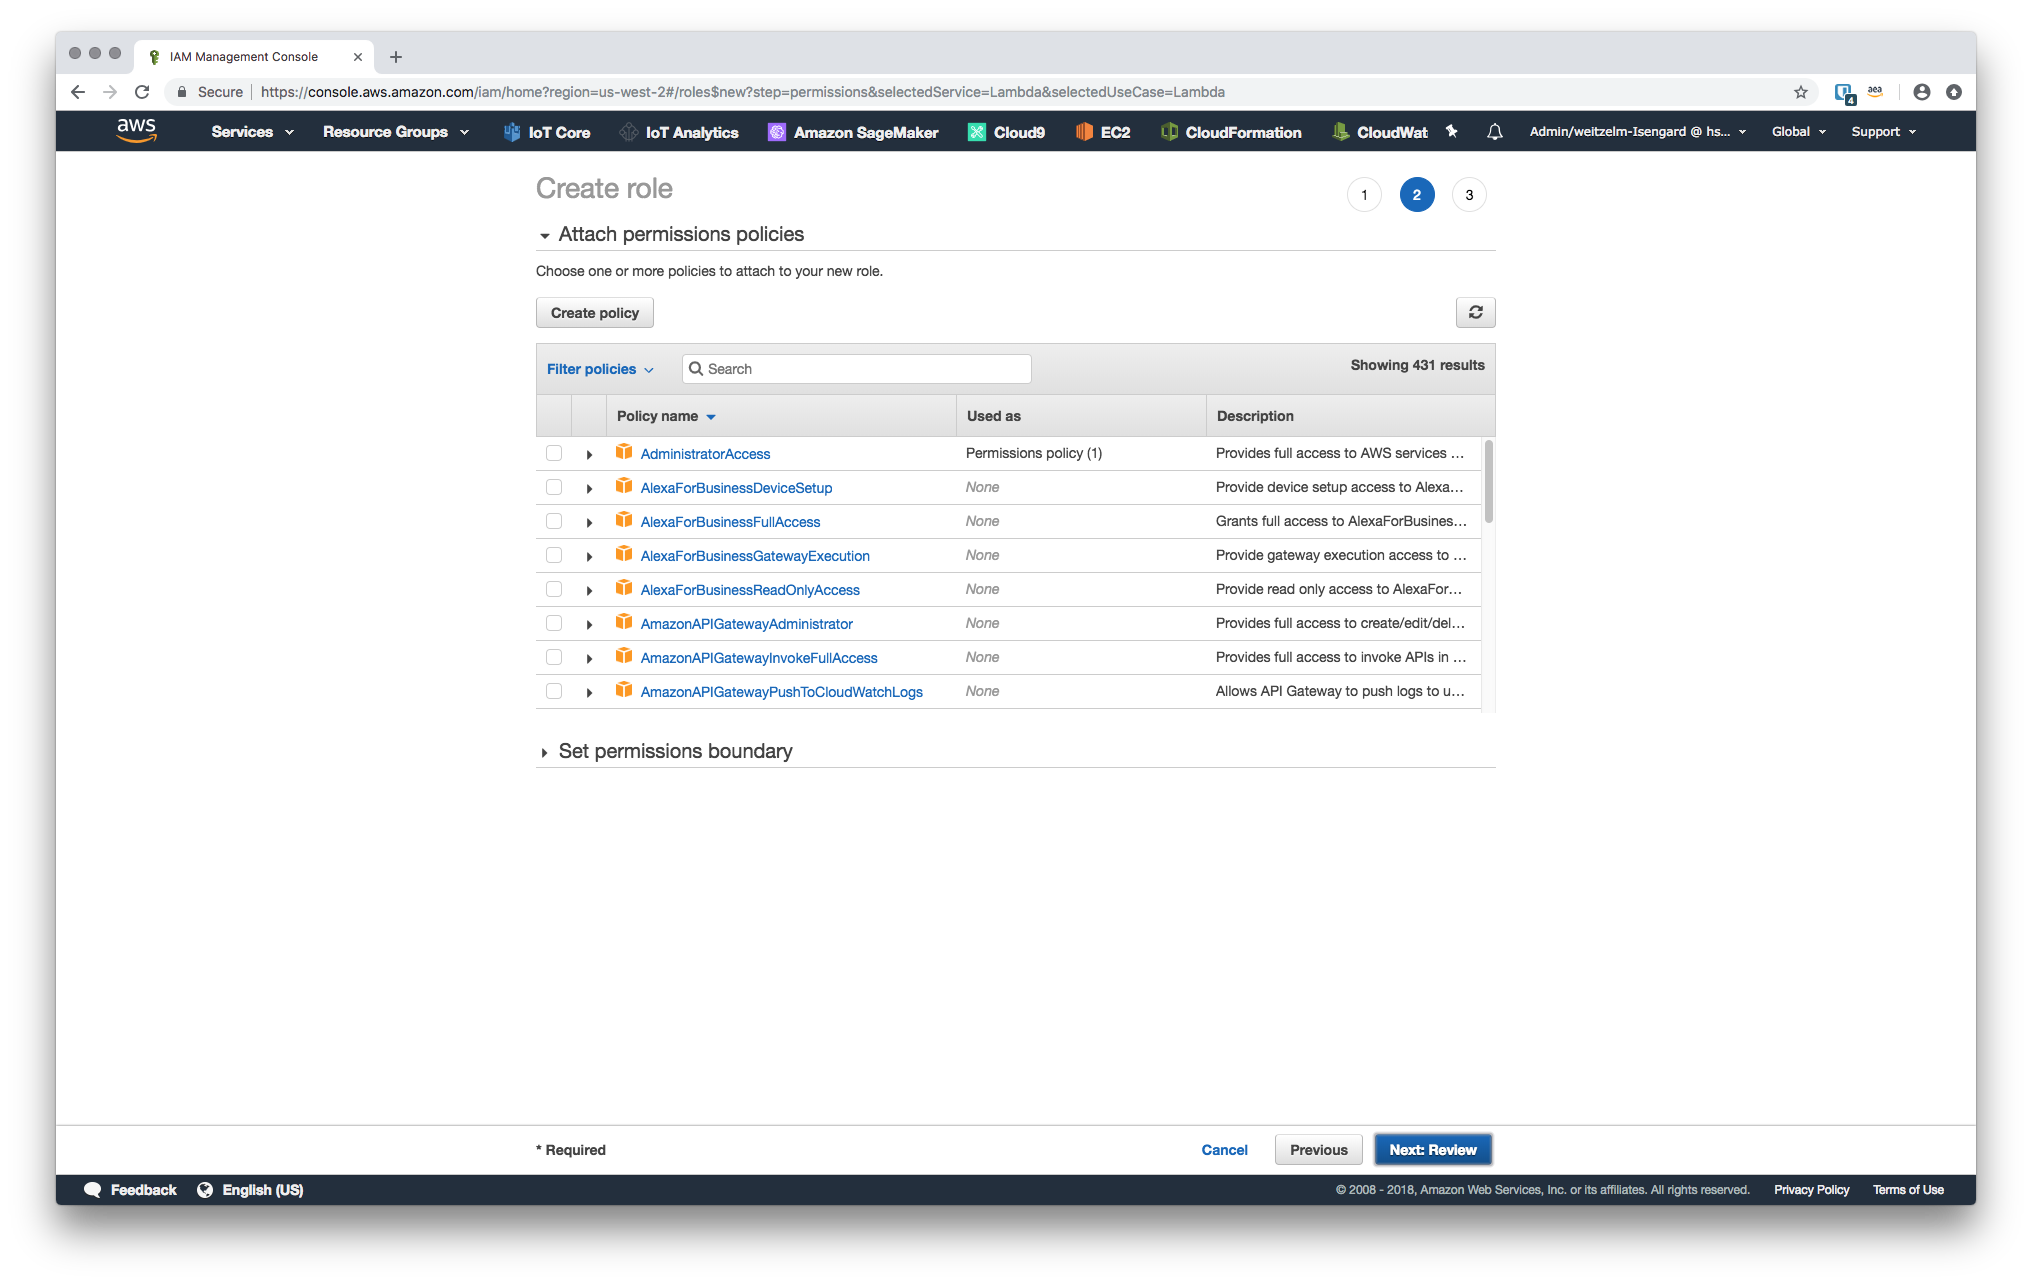Click the browser update arrow icon
Screen dimensions: 2032x1285
click(x=1954, y=92)
